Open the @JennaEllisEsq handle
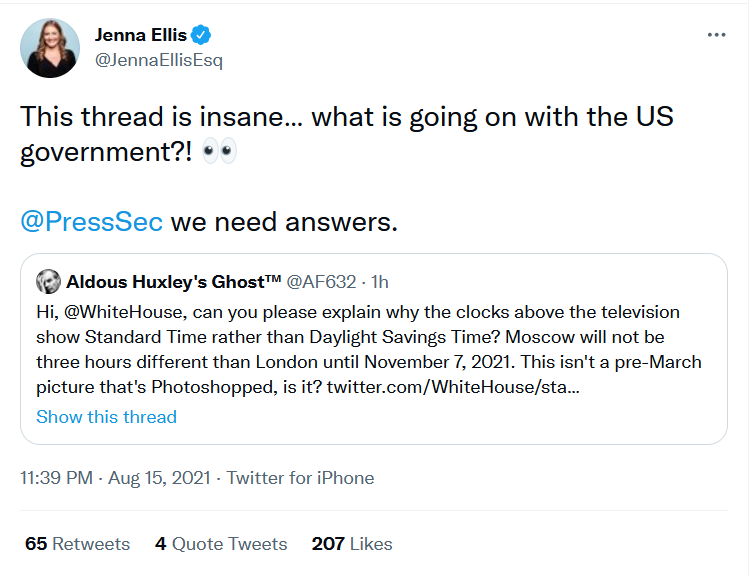This screenshot has height=576, width=749. point(159,60)
